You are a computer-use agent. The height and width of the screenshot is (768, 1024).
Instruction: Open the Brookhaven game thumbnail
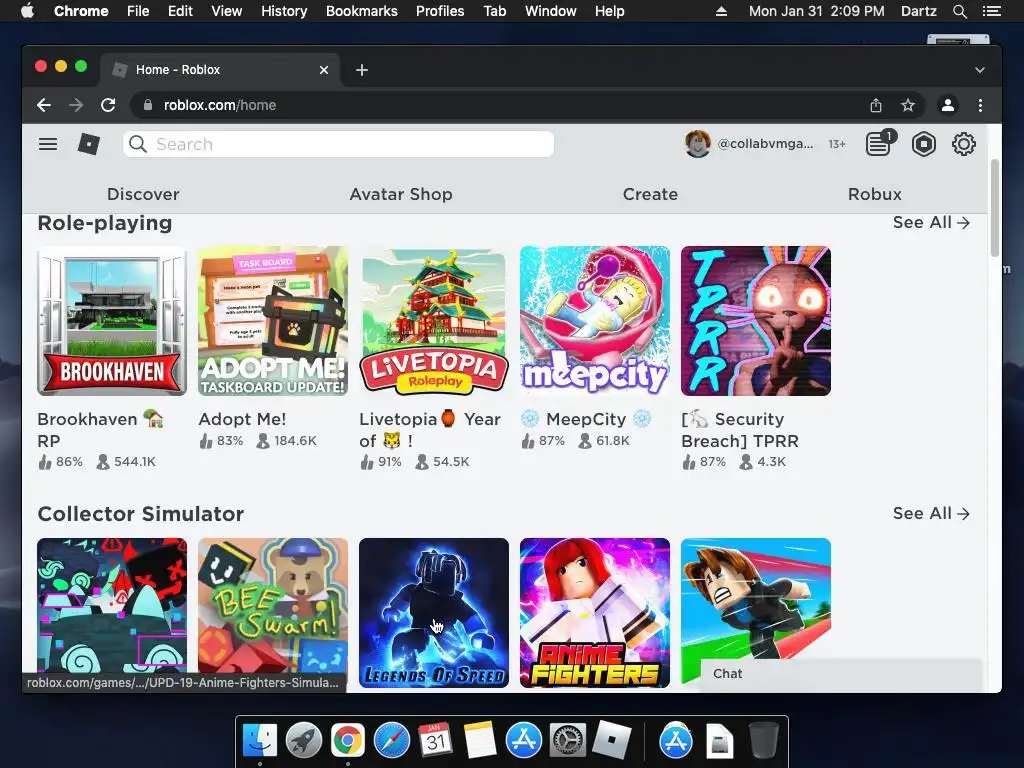(112, 321)
